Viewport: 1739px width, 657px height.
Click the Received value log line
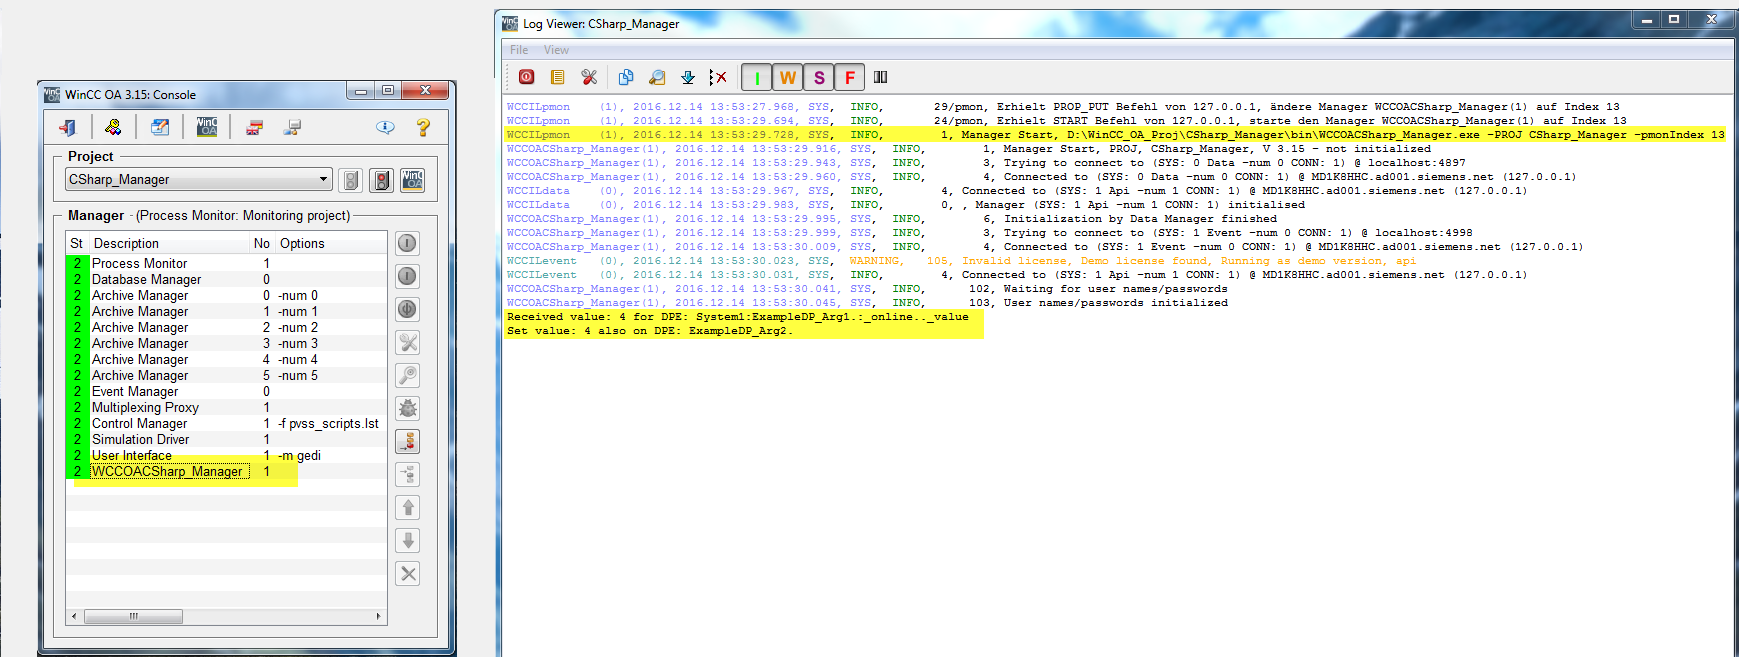click(x=738, y=316)
